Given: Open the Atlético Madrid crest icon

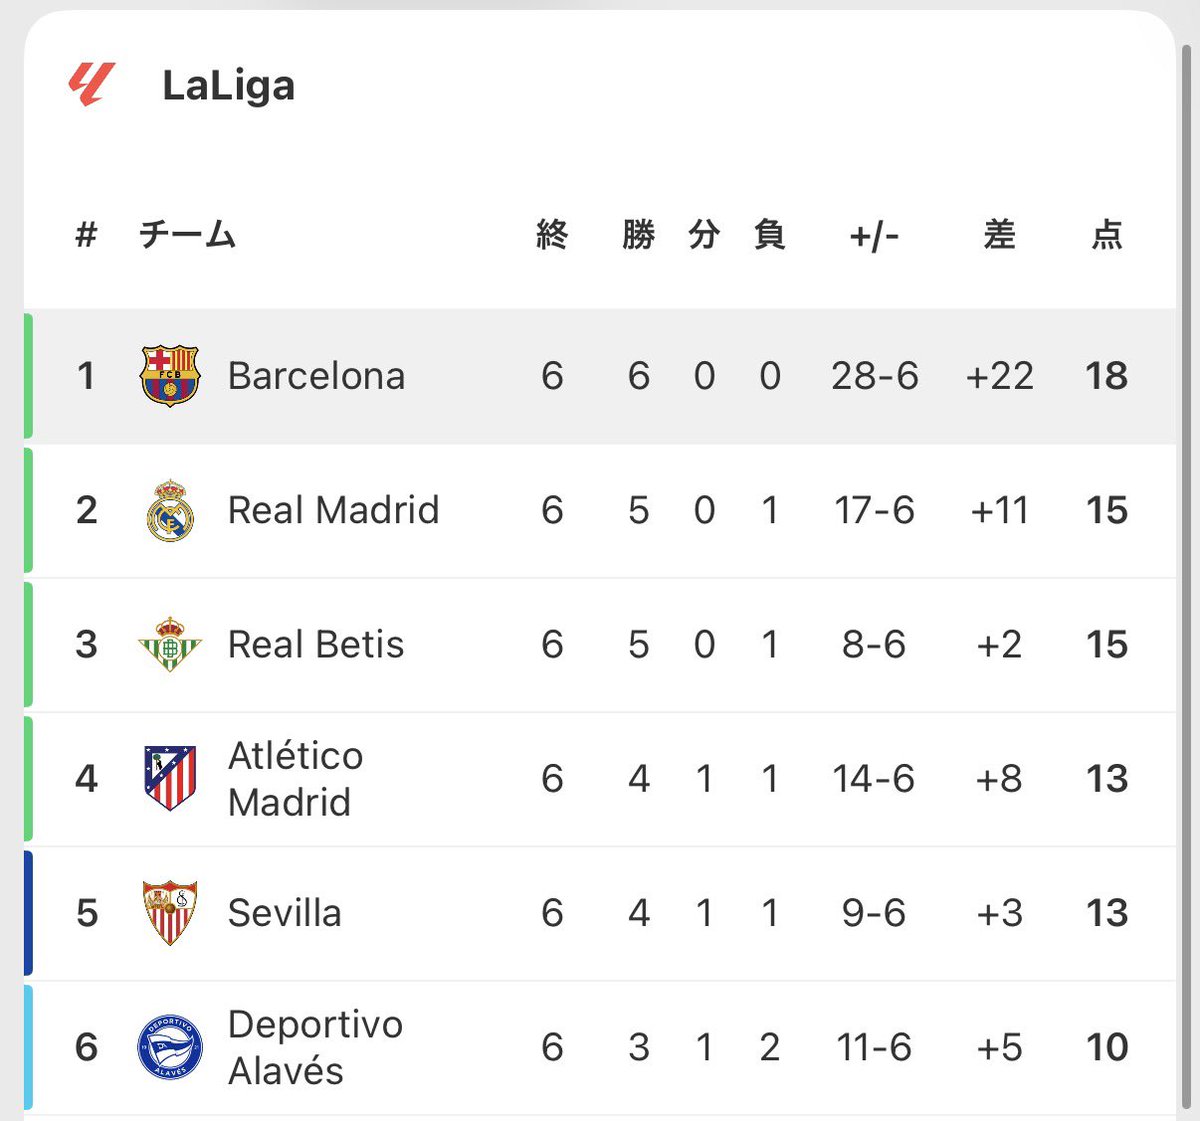Looking at the screenshot, I should tap(170, 778).
